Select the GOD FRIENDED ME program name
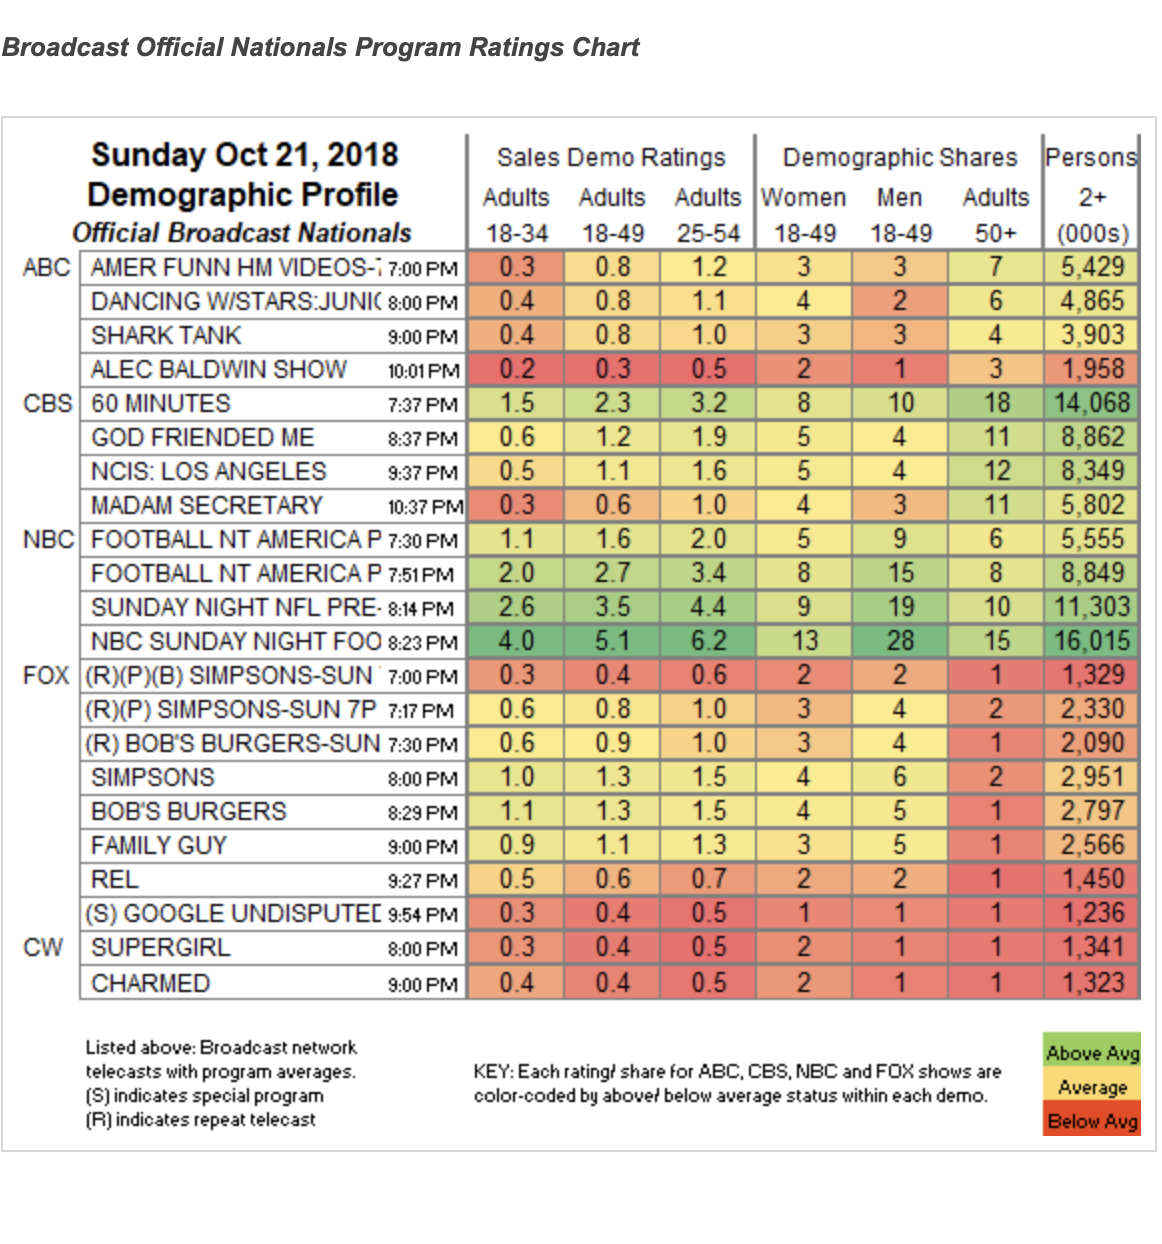 point(202,437)
